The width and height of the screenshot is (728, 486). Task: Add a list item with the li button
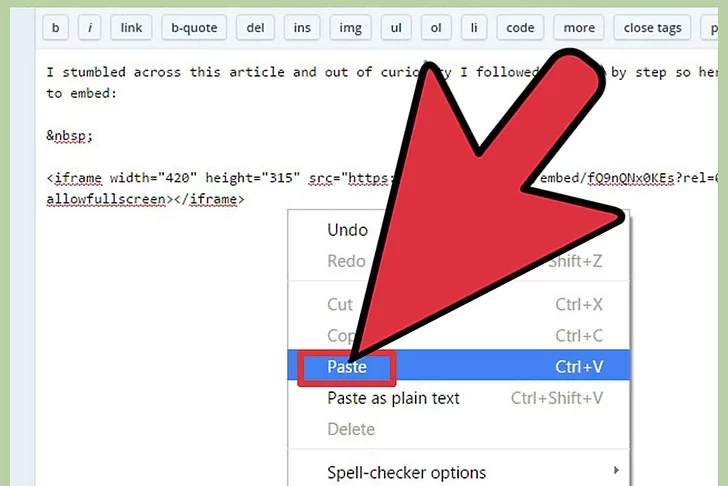474,28
